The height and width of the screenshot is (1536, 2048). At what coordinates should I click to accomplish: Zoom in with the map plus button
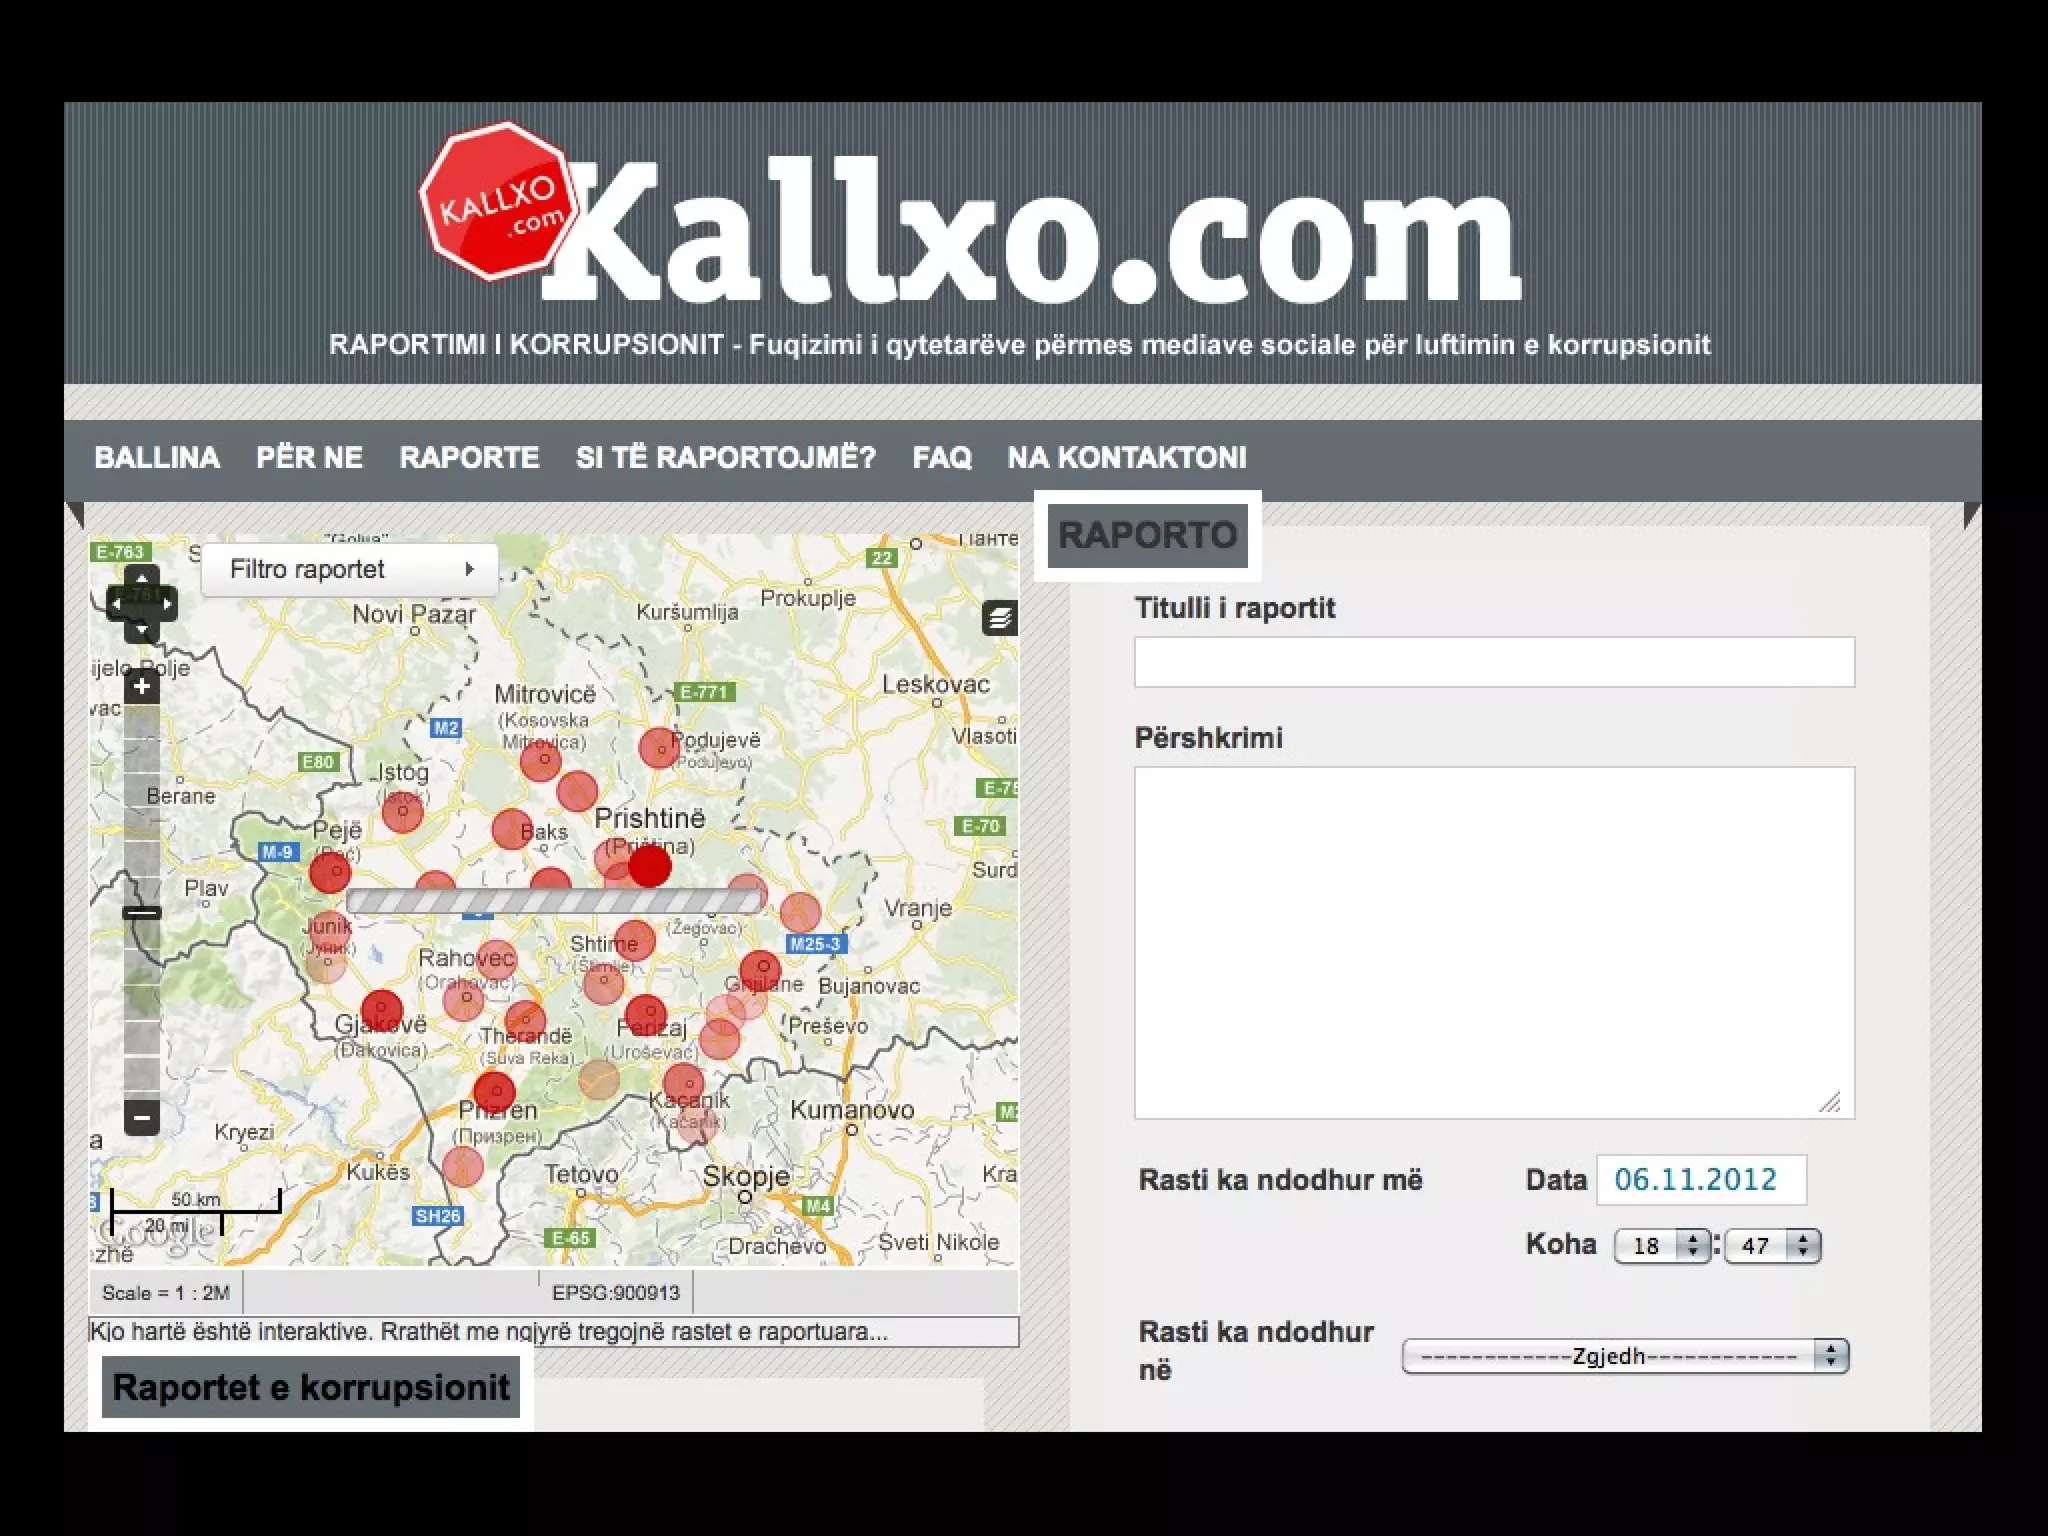tap(142, 687)
